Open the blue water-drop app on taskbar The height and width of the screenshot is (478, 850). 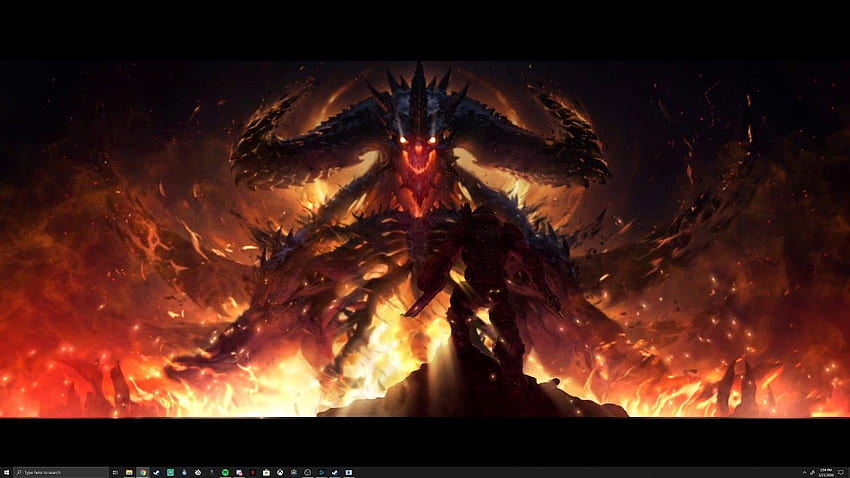[x=184, y=473]
